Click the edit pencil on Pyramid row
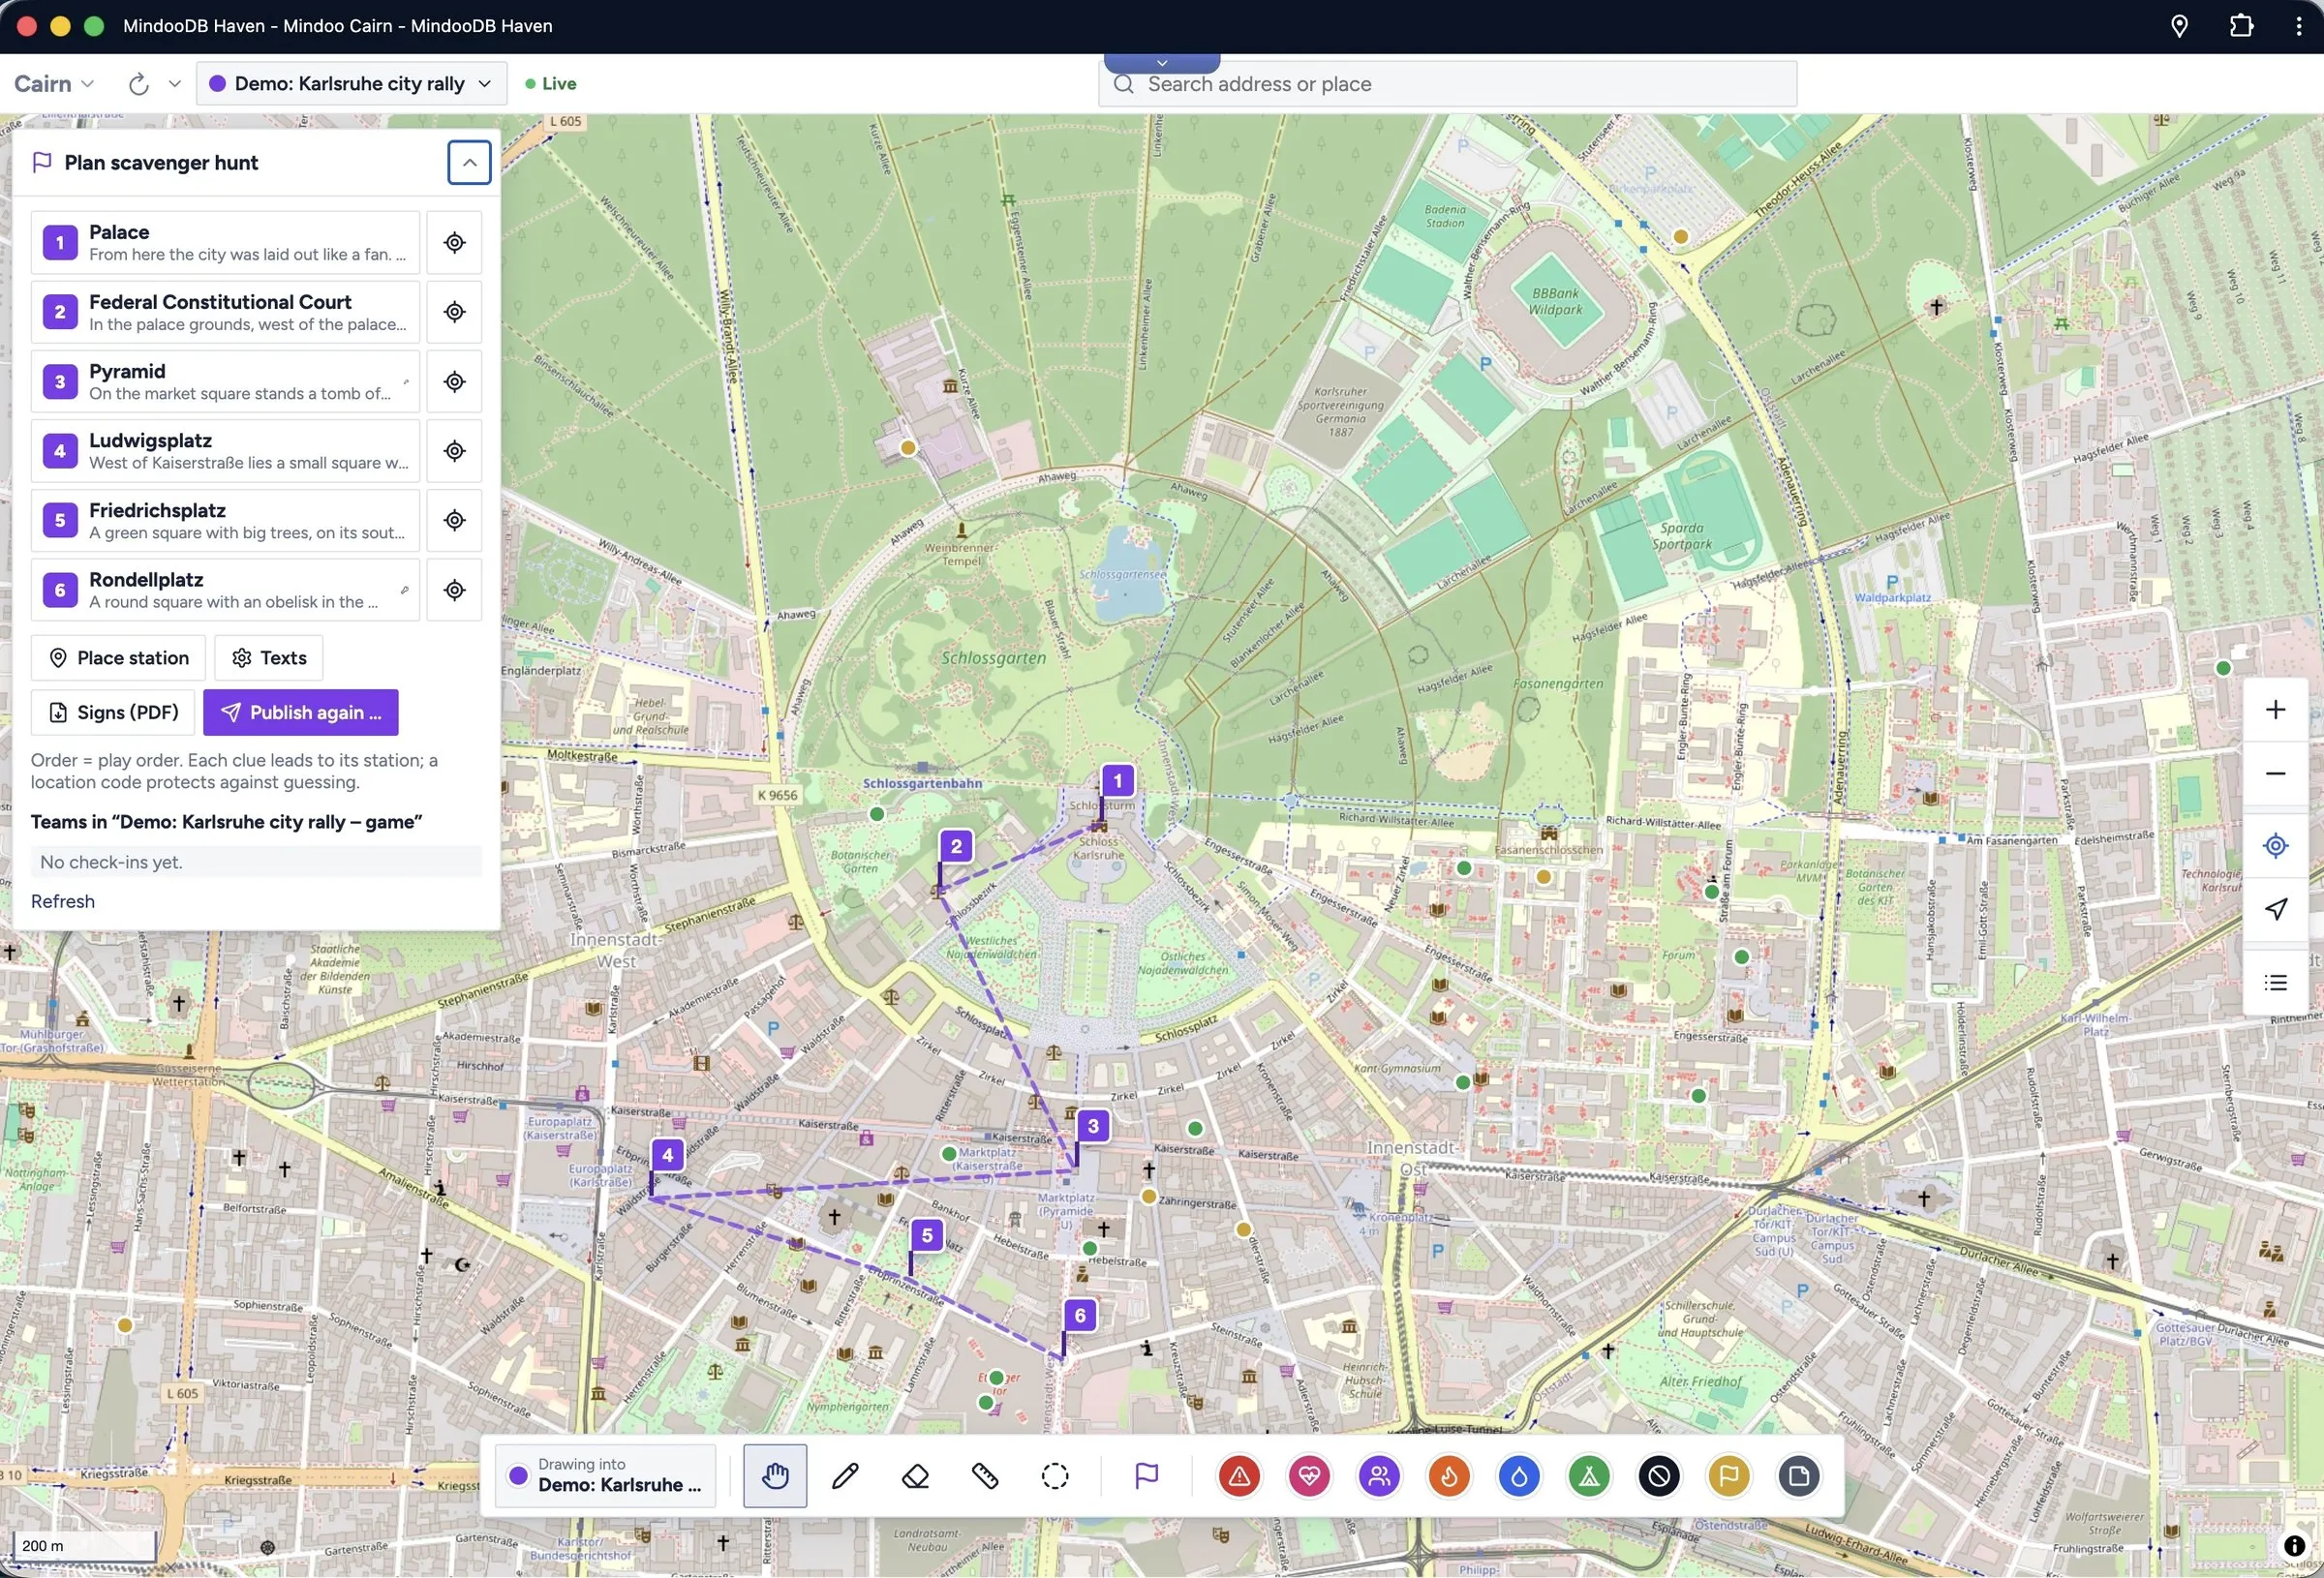 pyautogui.click(x=405, y=382)
